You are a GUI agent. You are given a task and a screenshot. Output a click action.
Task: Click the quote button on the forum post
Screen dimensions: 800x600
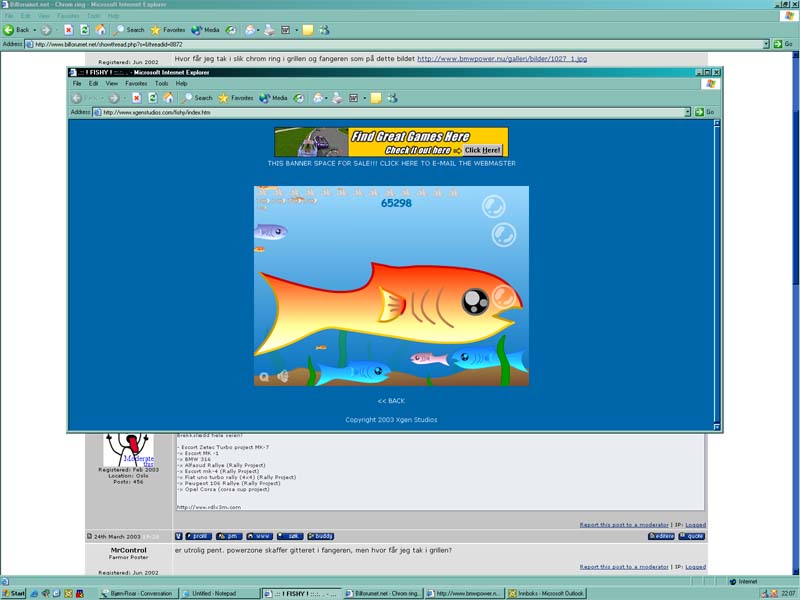pos(691,536)
